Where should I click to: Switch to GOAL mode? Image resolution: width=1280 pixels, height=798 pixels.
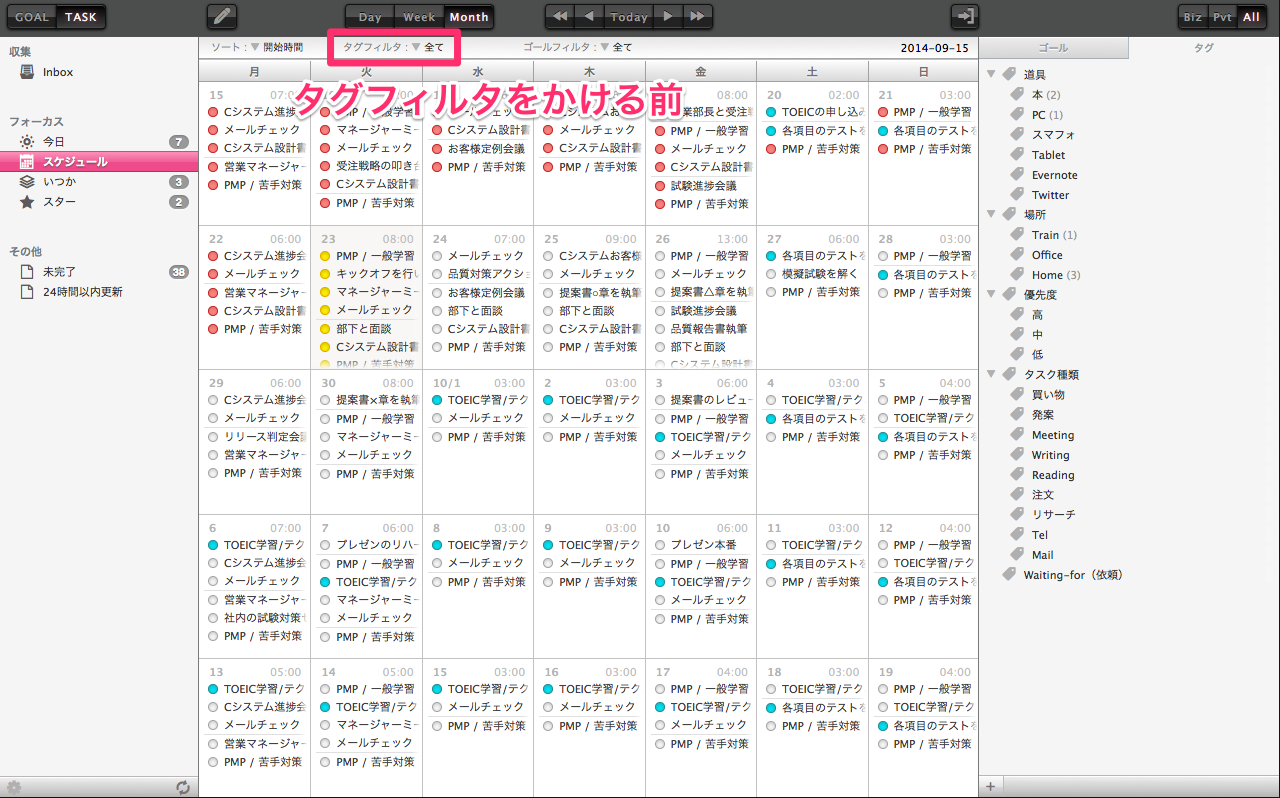(32, 17)
